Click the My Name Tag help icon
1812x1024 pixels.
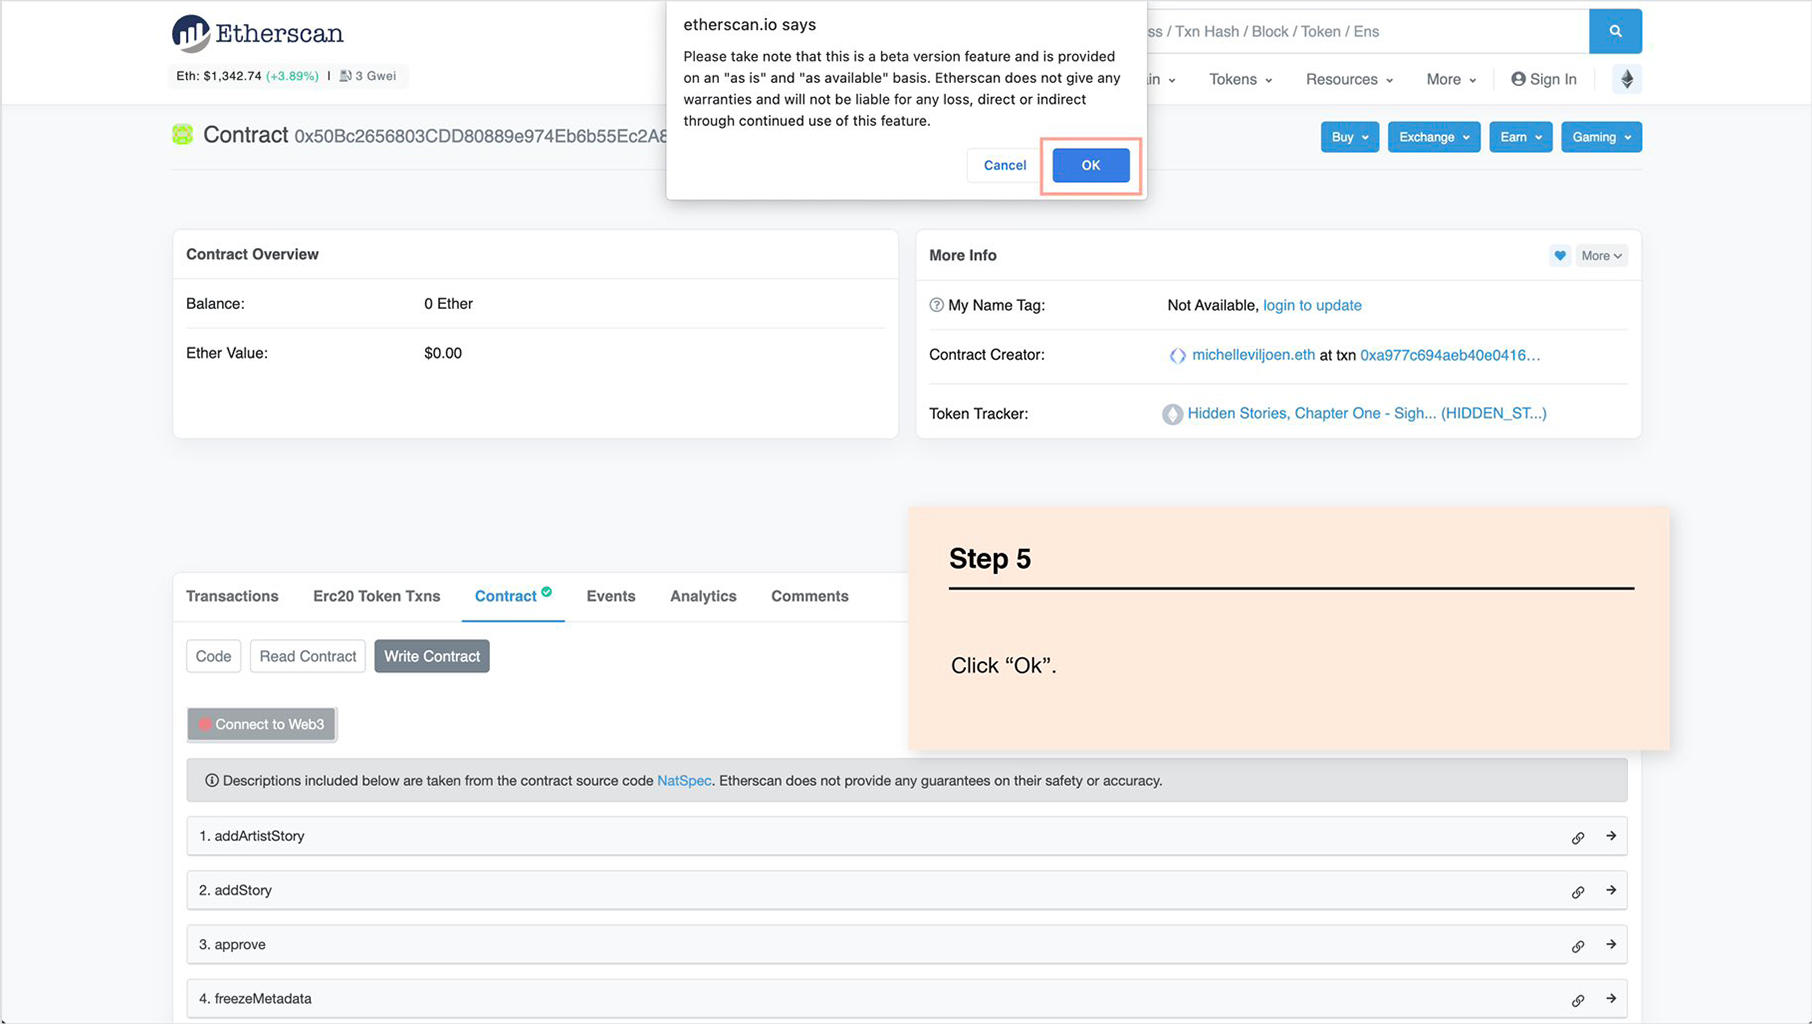(x=936, y=305)
